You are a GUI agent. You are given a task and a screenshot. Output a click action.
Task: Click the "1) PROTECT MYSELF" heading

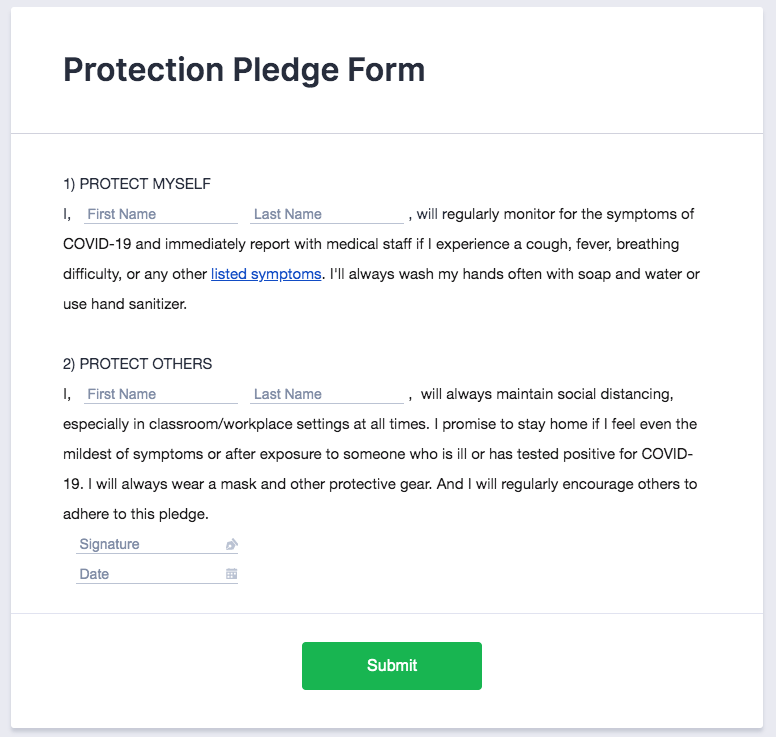(x=137, y=184)
